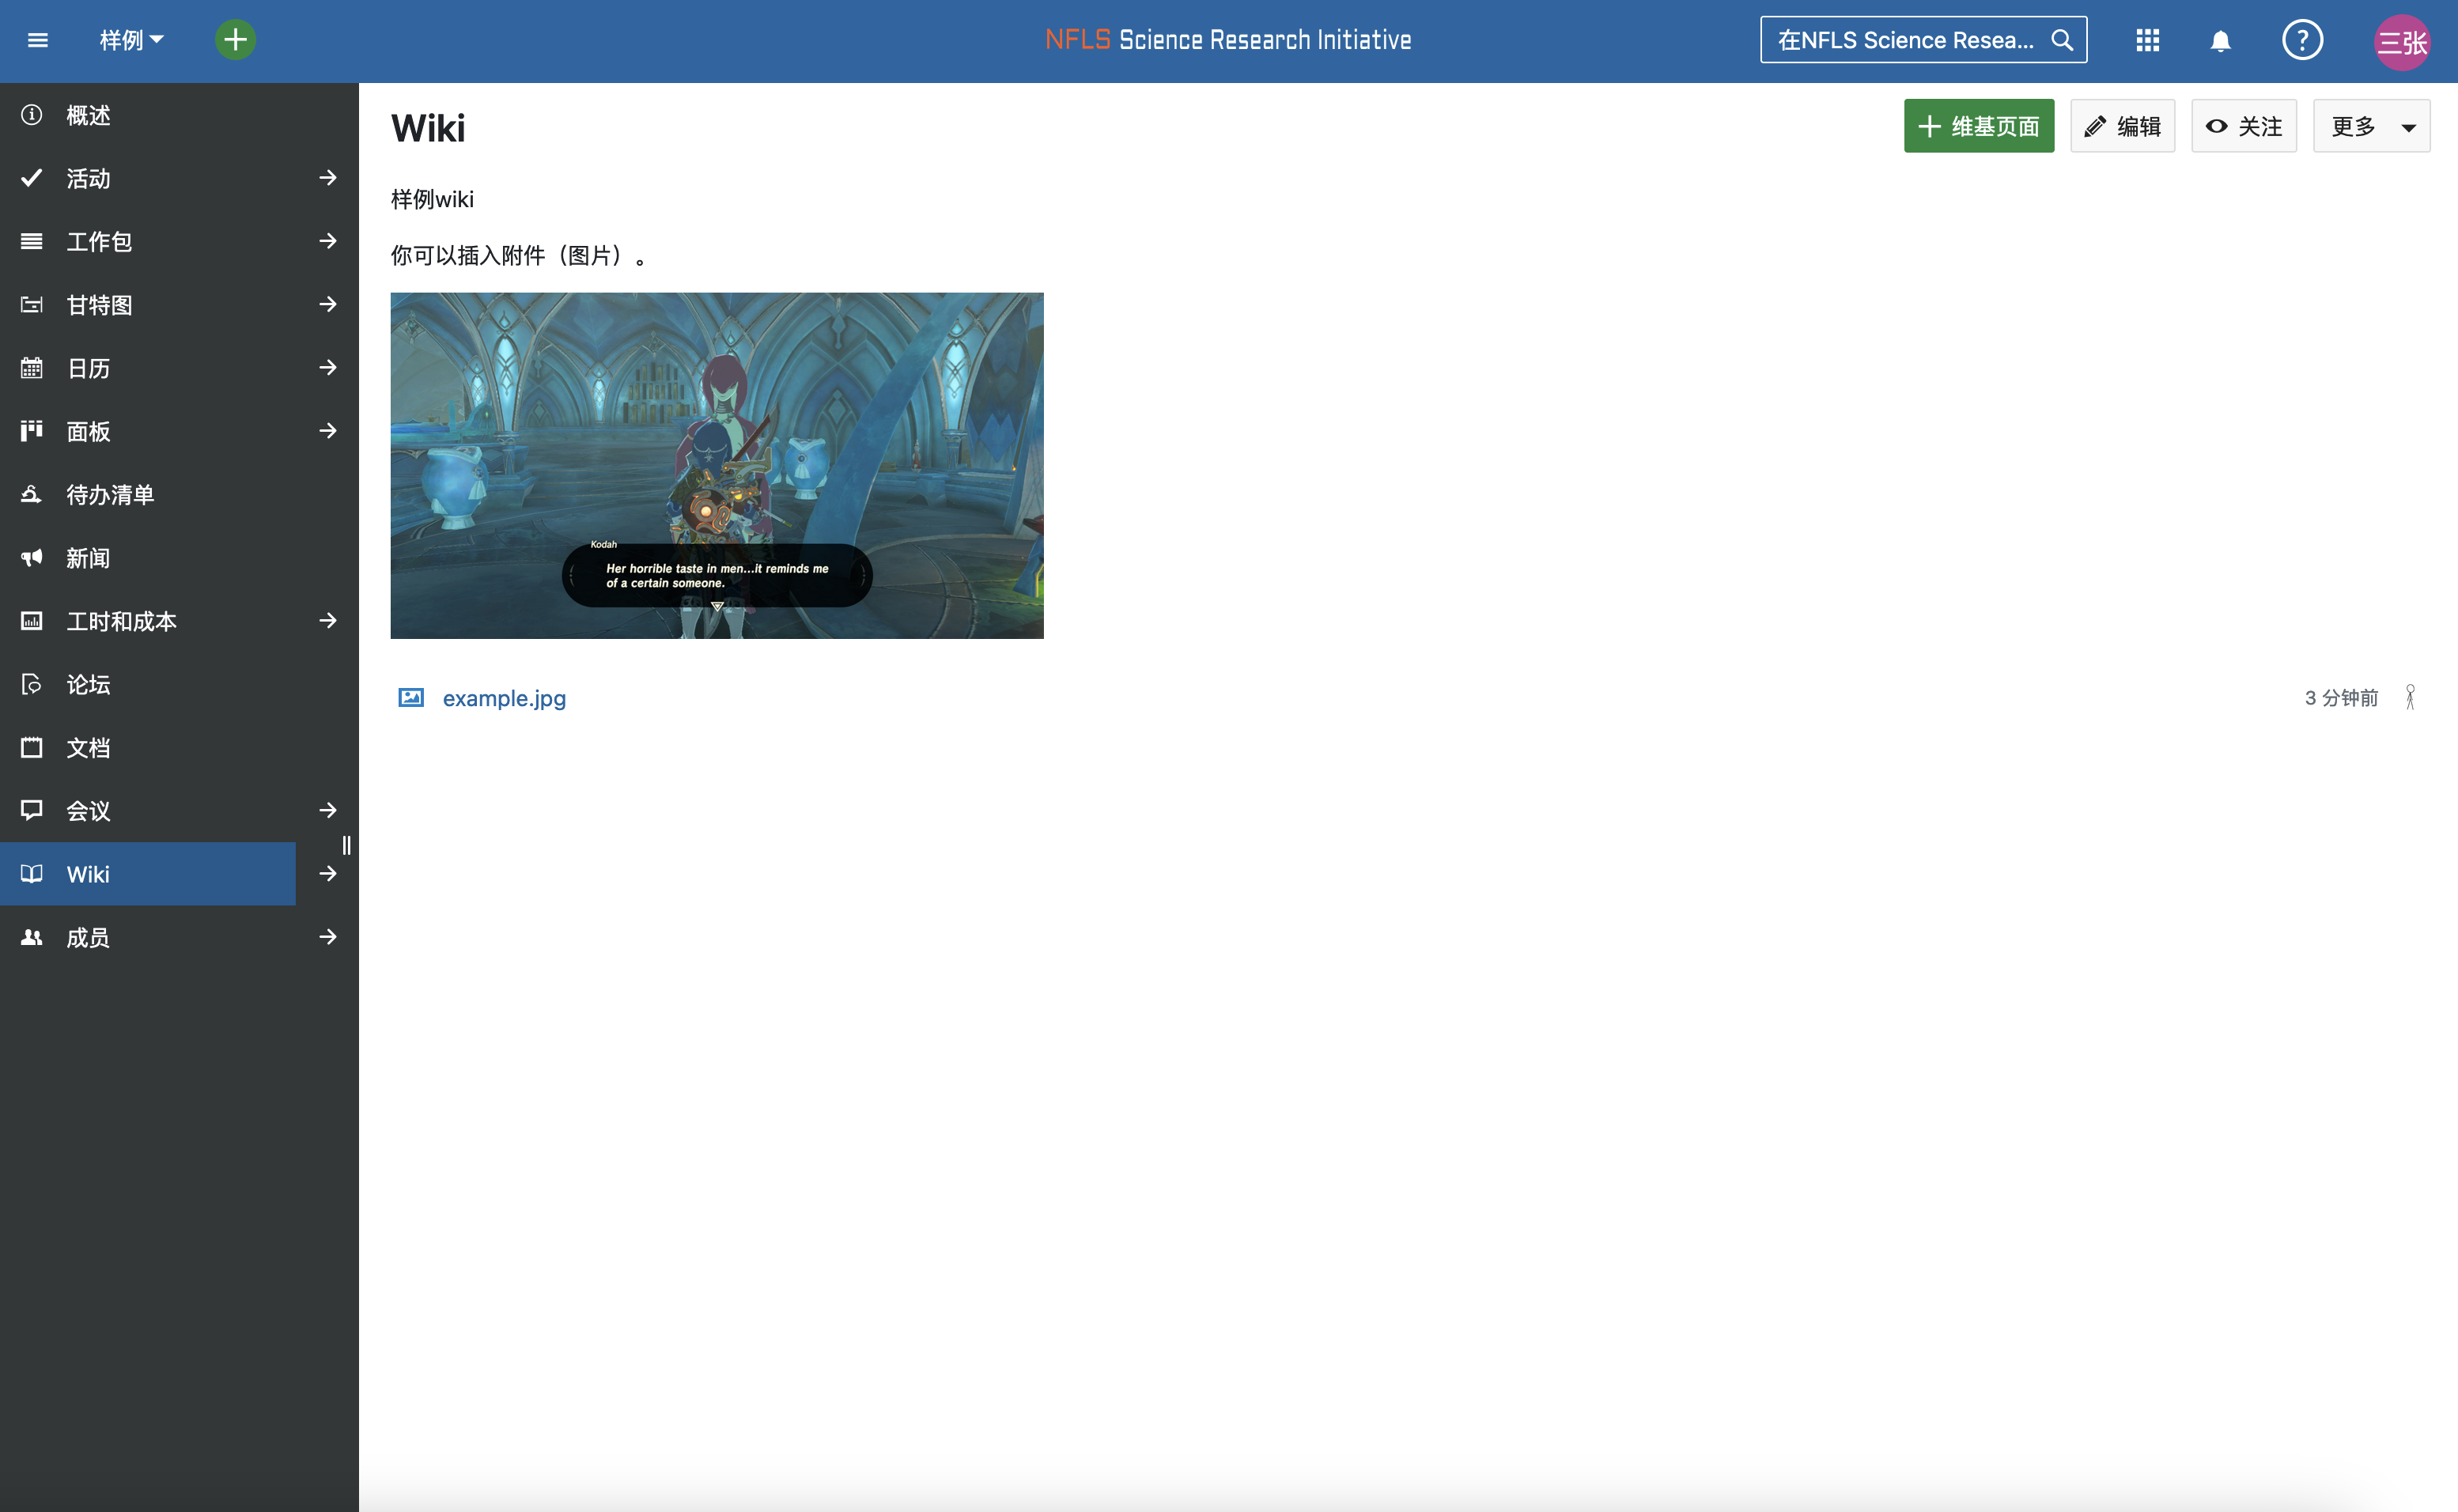Click the 维基页面 create button

pyautogui.click(x=1978, y=126)
